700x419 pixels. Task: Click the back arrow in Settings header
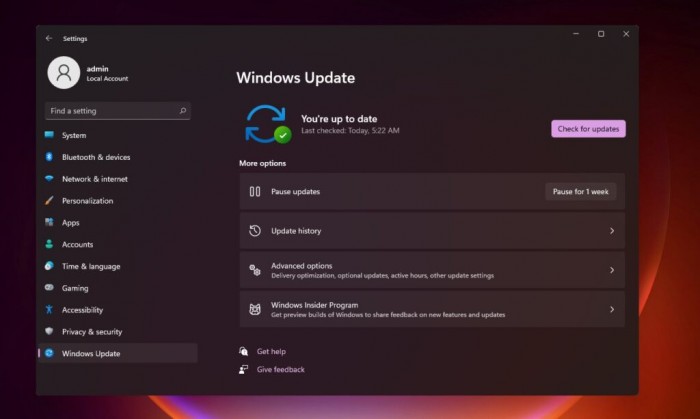point(49,38)
